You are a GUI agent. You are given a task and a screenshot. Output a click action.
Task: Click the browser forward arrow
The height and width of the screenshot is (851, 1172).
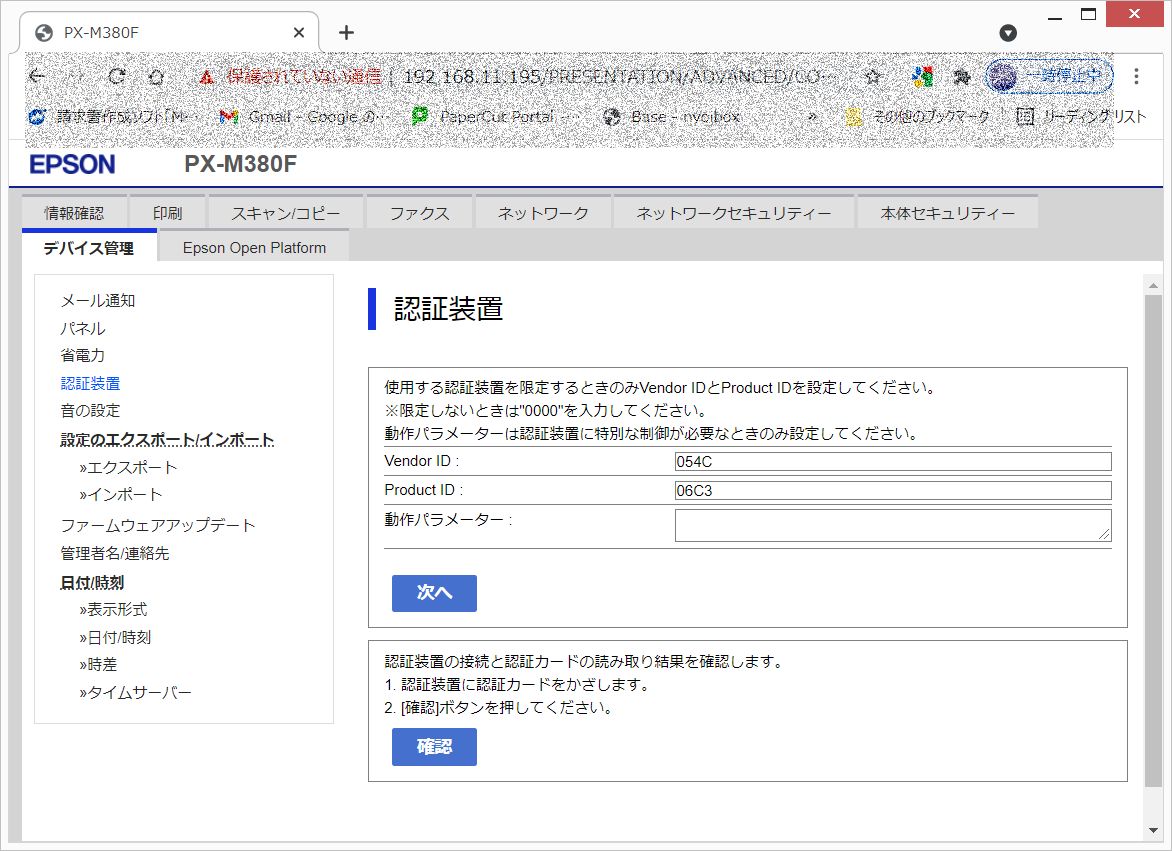76,76
